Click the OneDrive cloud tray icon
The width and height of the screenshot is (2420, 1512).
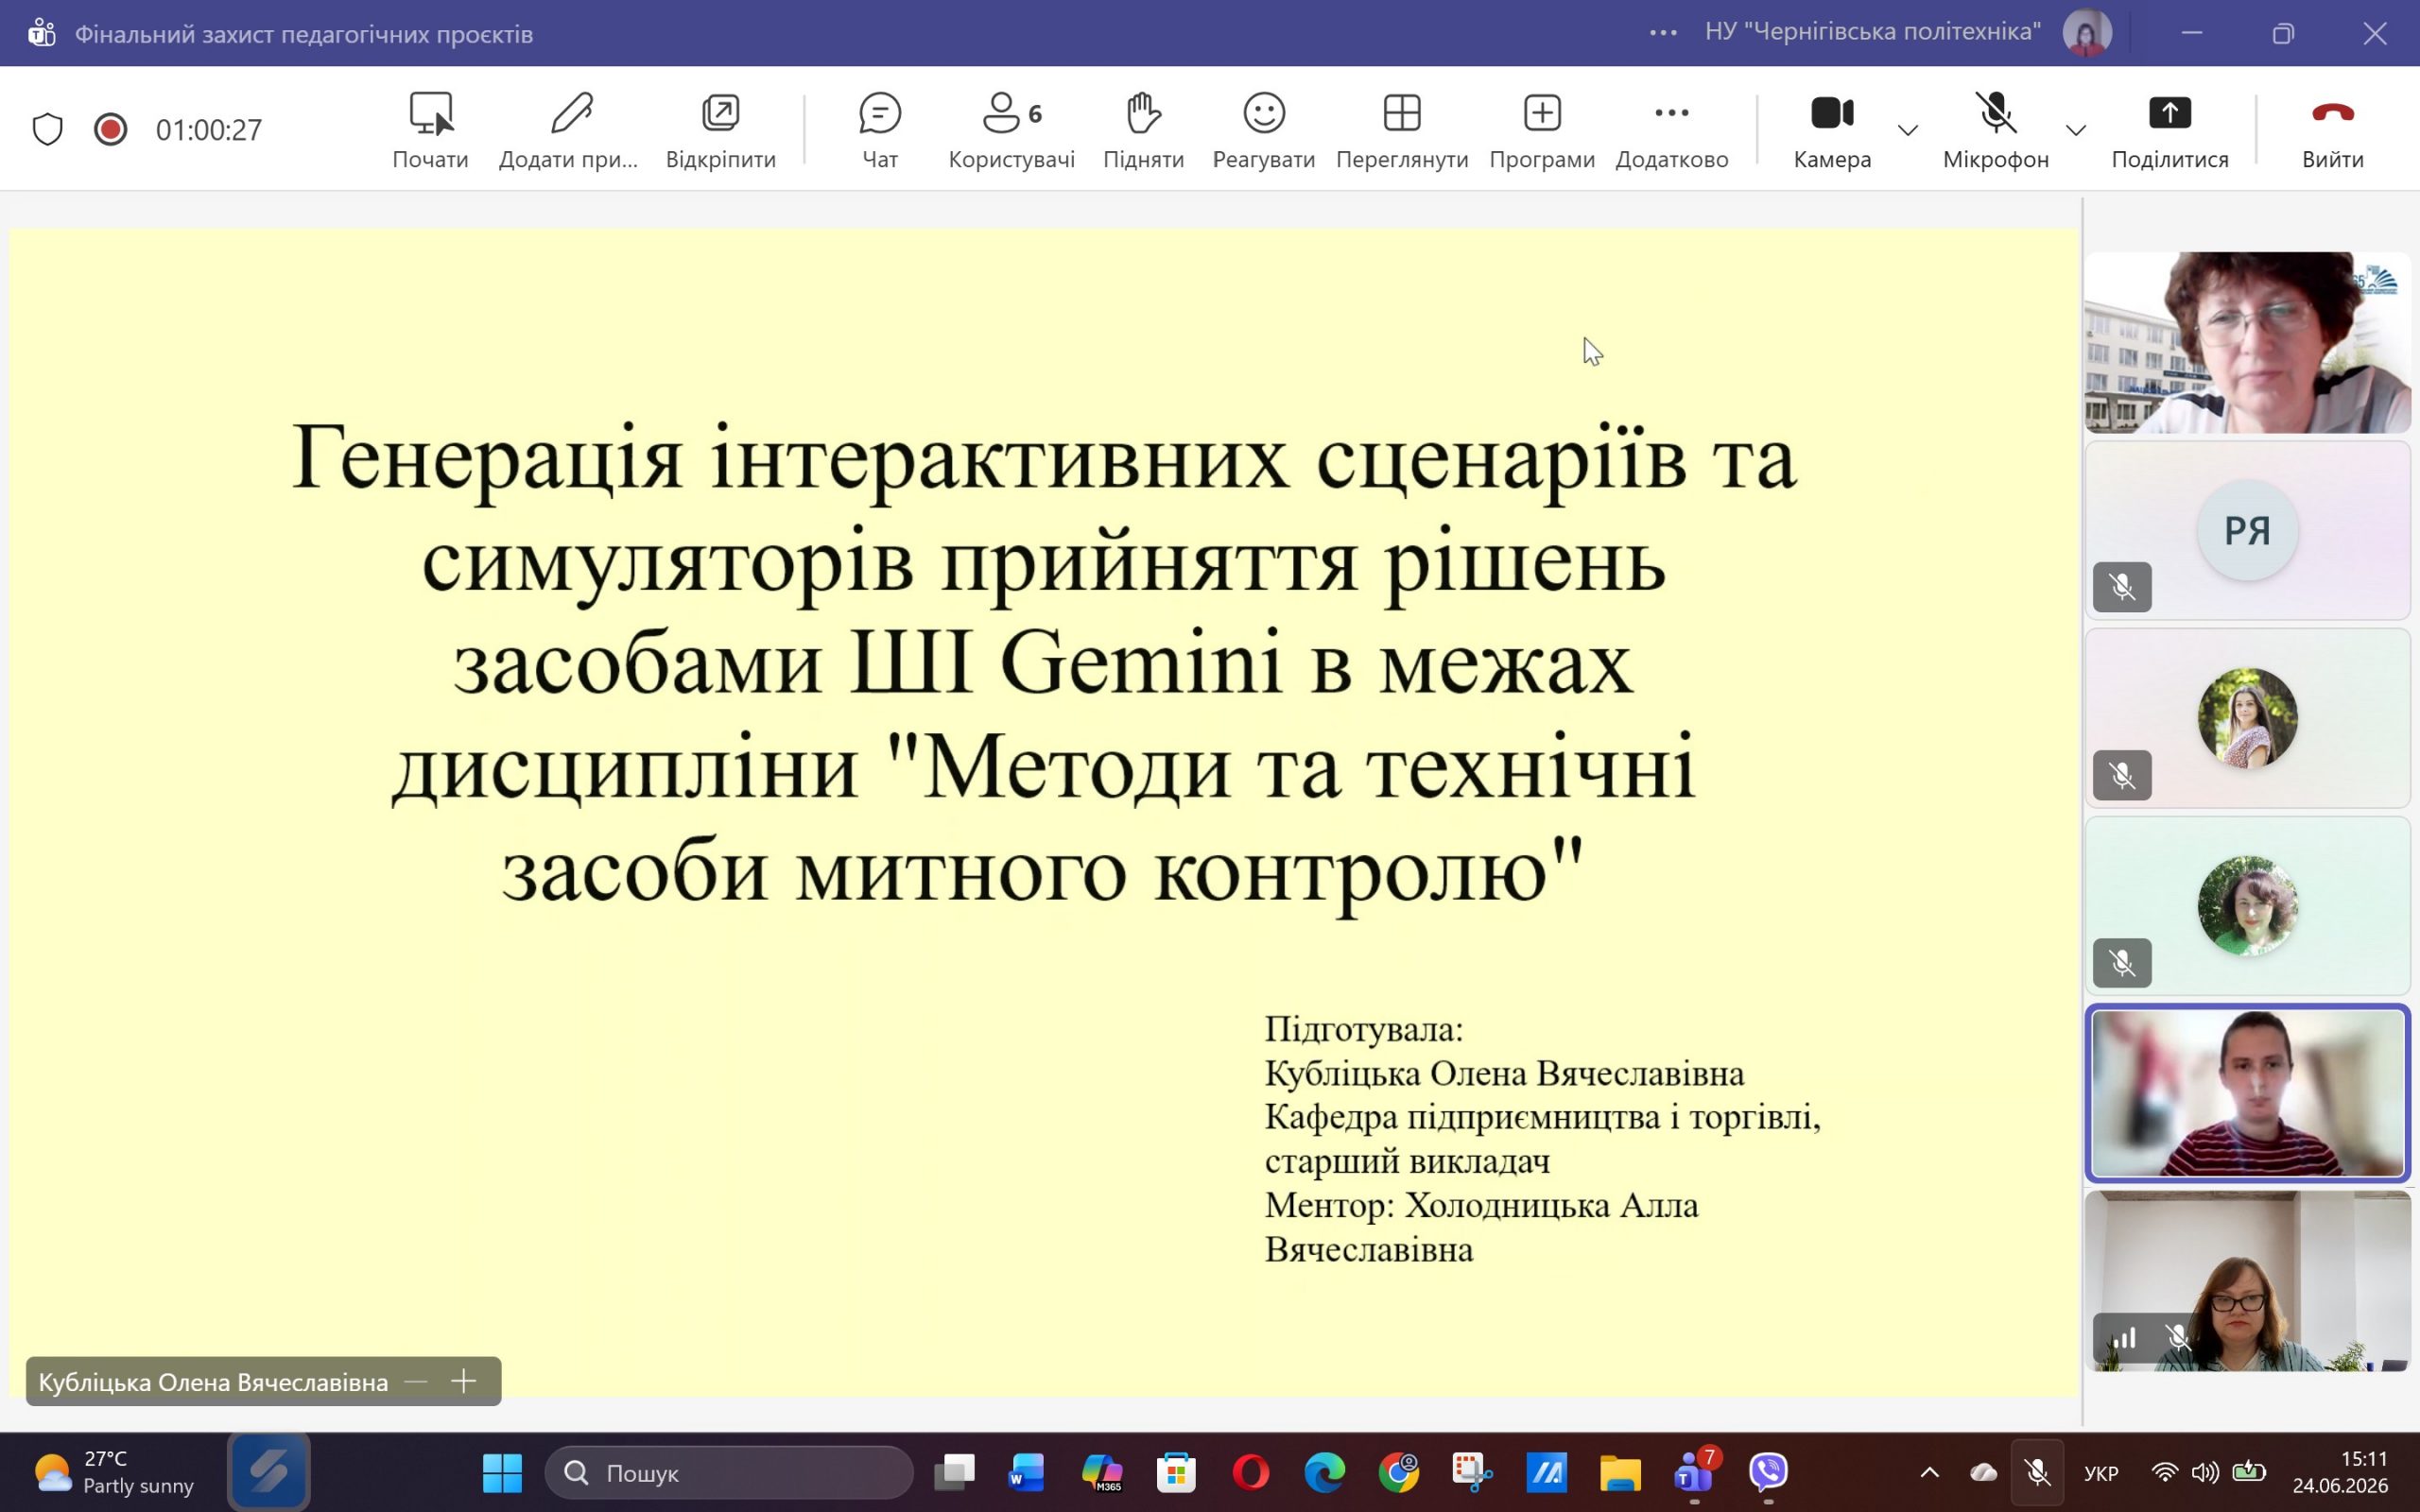pyautogui.click(x=1983, y=1472)
